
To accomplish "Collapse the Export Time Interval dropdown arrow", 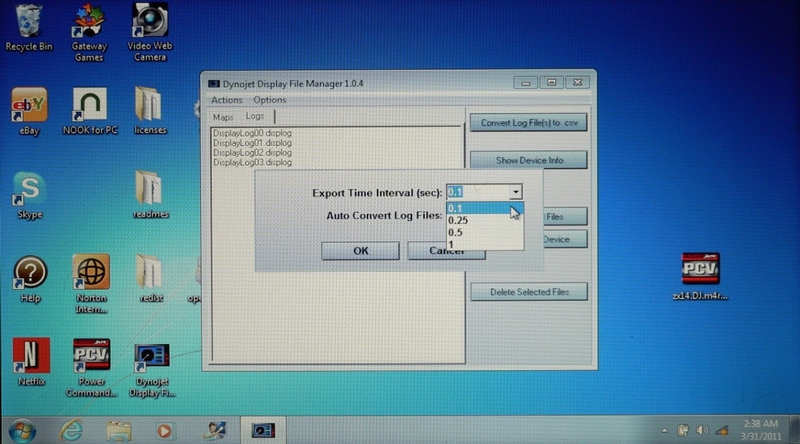I will pos(515,192).
